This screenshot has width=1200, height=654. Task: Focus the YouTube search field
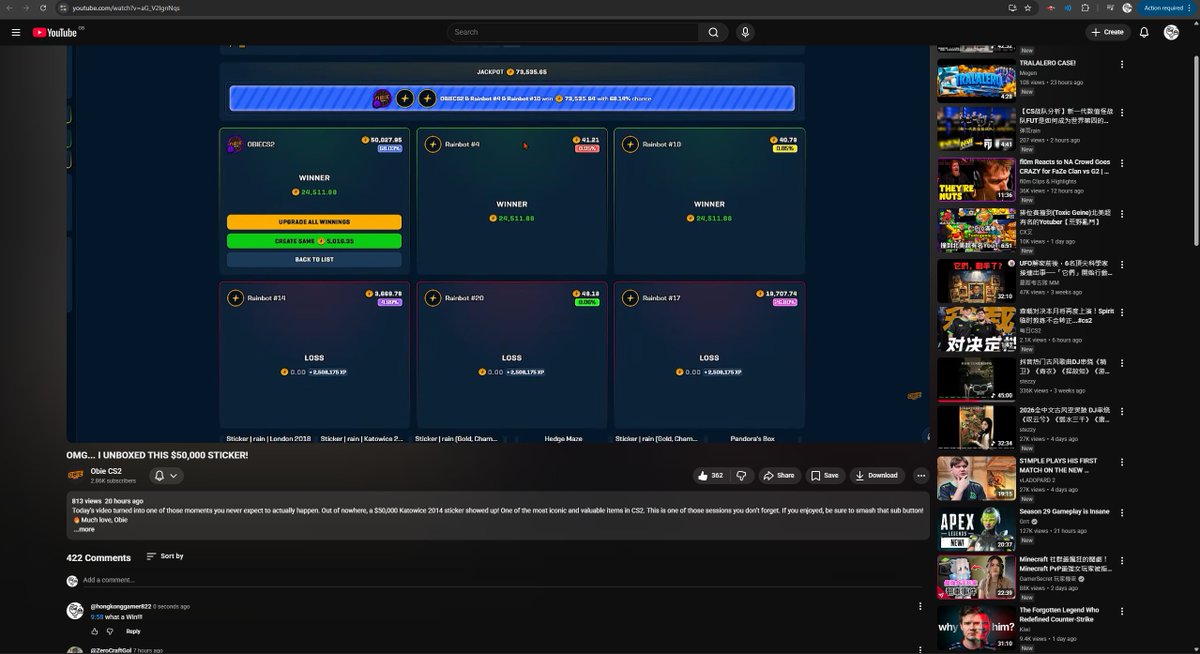(573, 32)
